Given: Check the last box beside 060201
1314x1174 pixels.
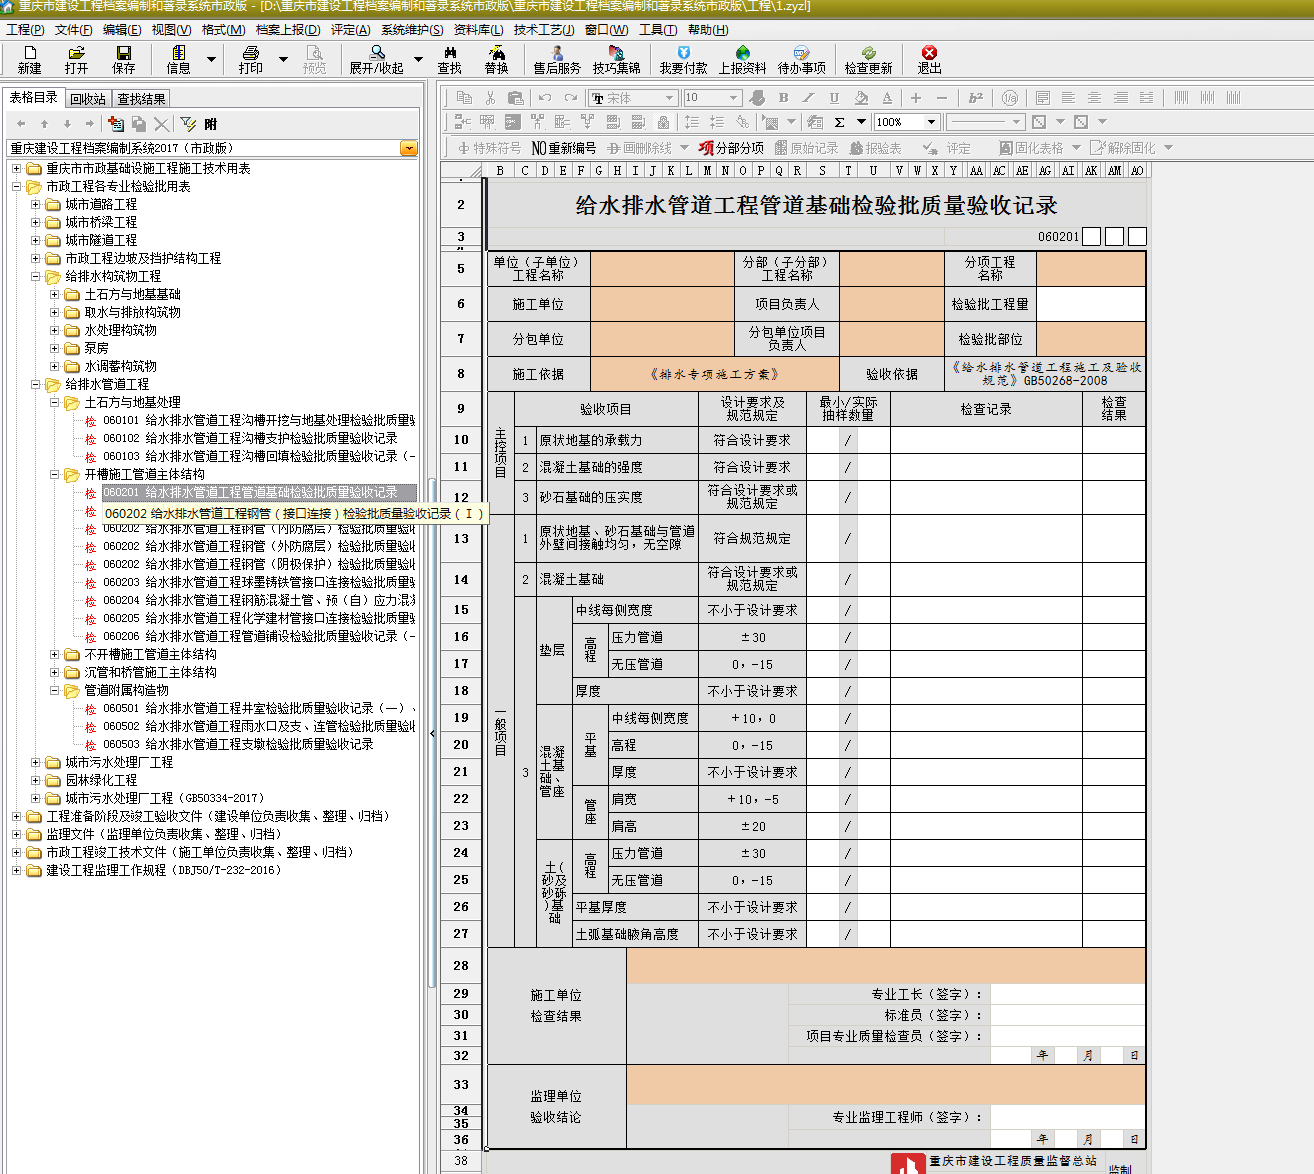Looking at the screenshot, I should [1137, 236].
